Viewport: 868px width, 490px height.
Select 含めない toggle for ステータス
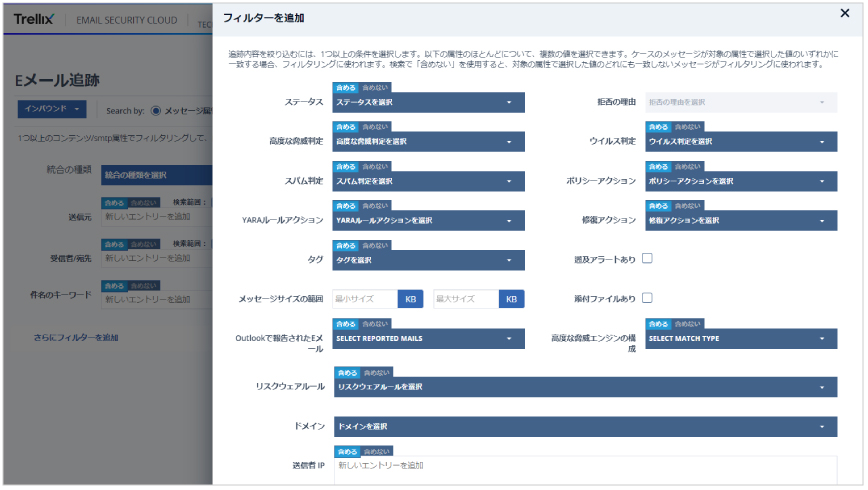(x=375, y=87)
